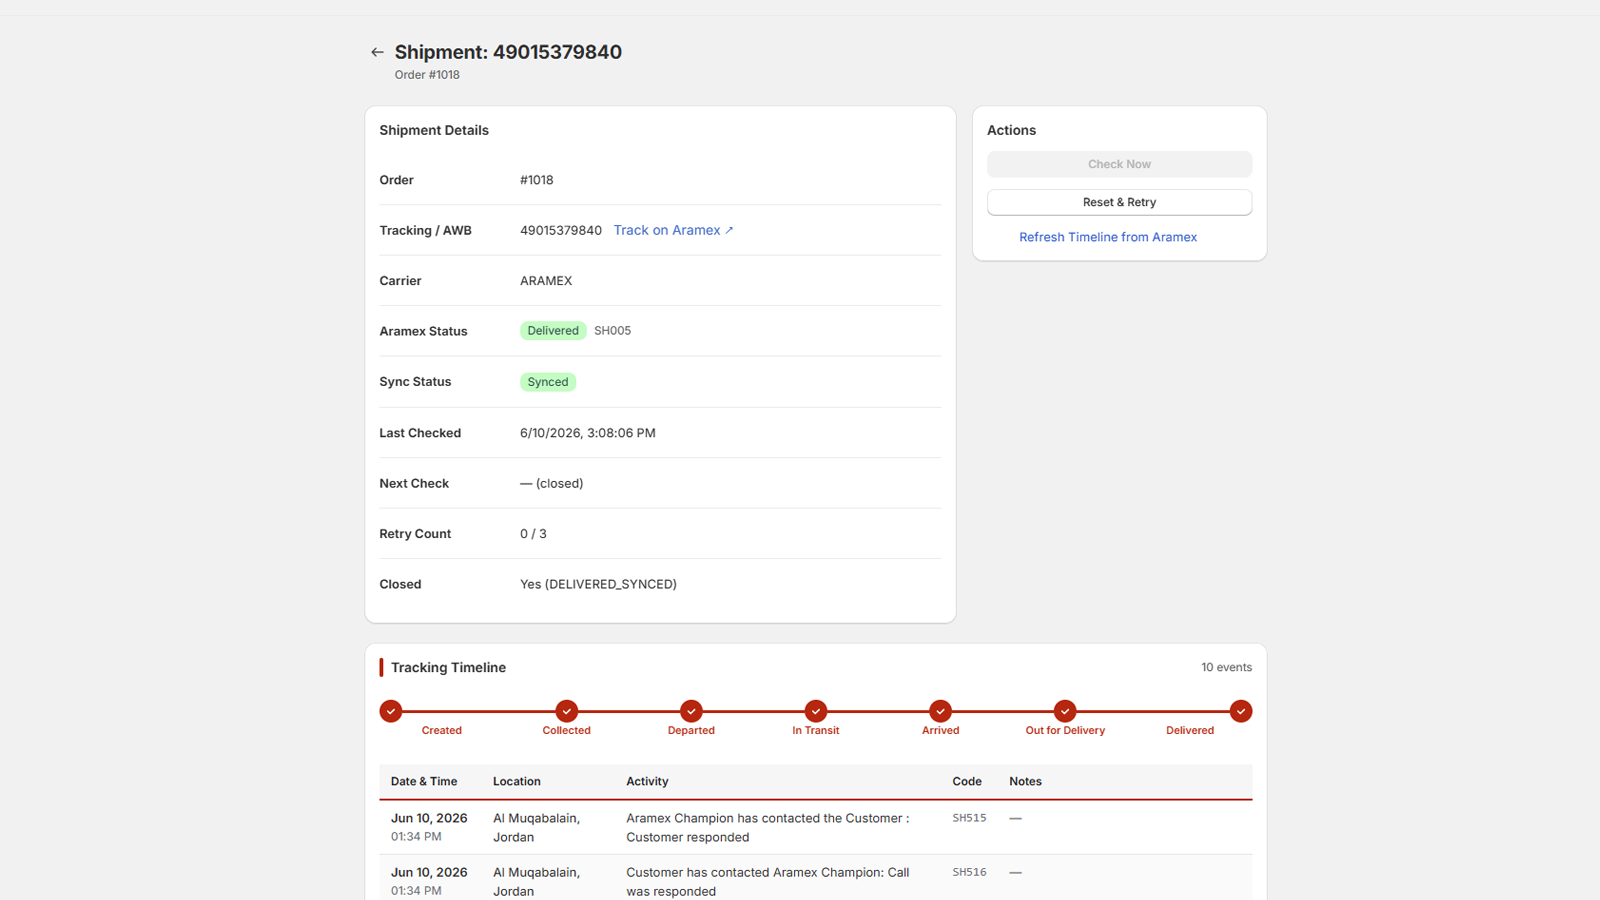Click the Code column header

[x=967, y=782]
